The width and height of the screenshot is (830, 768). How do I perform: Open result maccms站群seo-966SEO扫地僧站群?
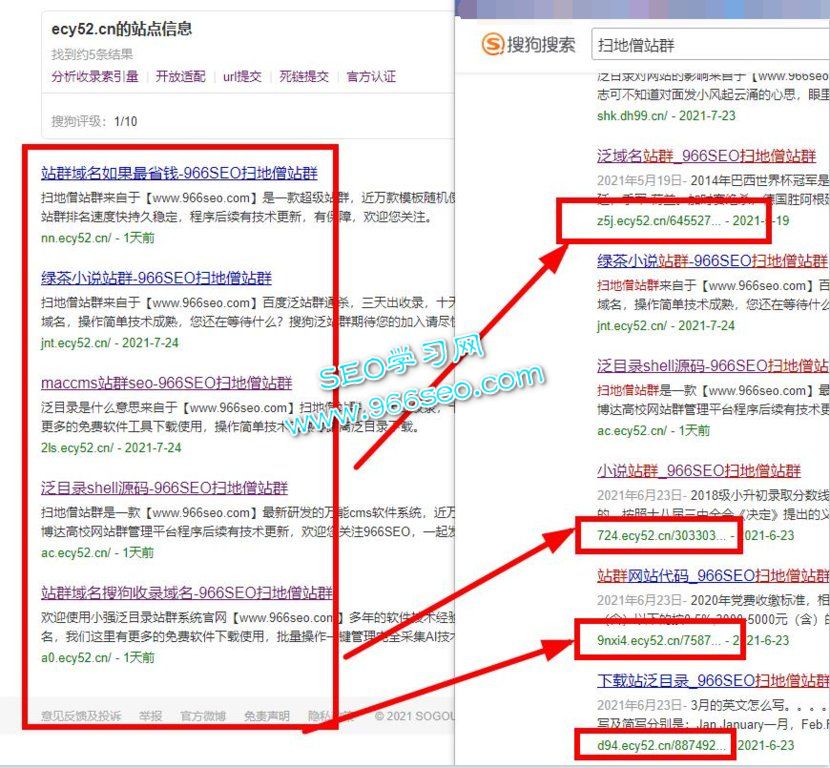[x=167, y=383]
